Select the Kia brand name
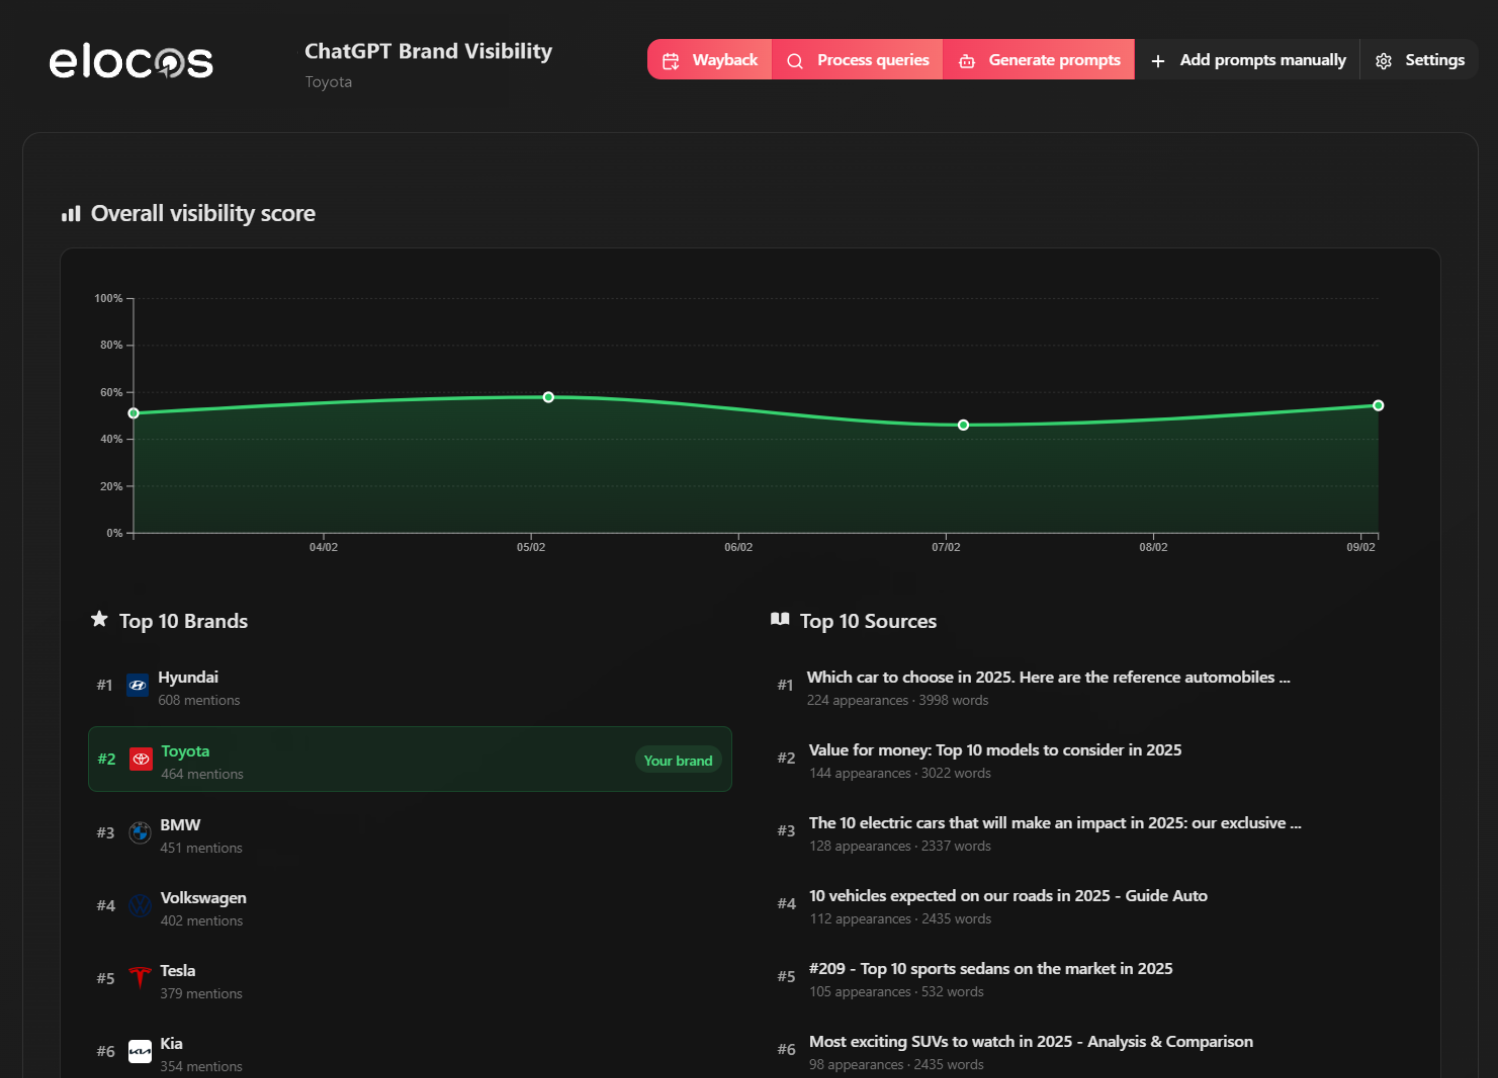Image resolution: width=1498 pixels, height=1078 pixels. (x=171, y=1044)
